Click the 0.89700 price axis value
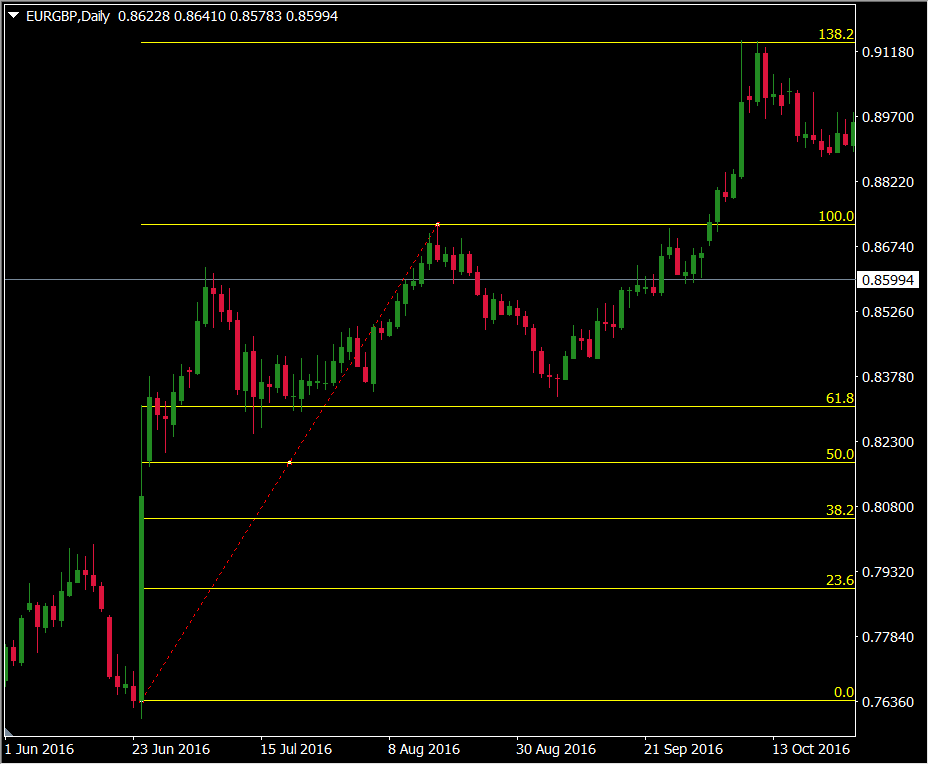The height and width of the screenshot is (765, 929). 888,117
